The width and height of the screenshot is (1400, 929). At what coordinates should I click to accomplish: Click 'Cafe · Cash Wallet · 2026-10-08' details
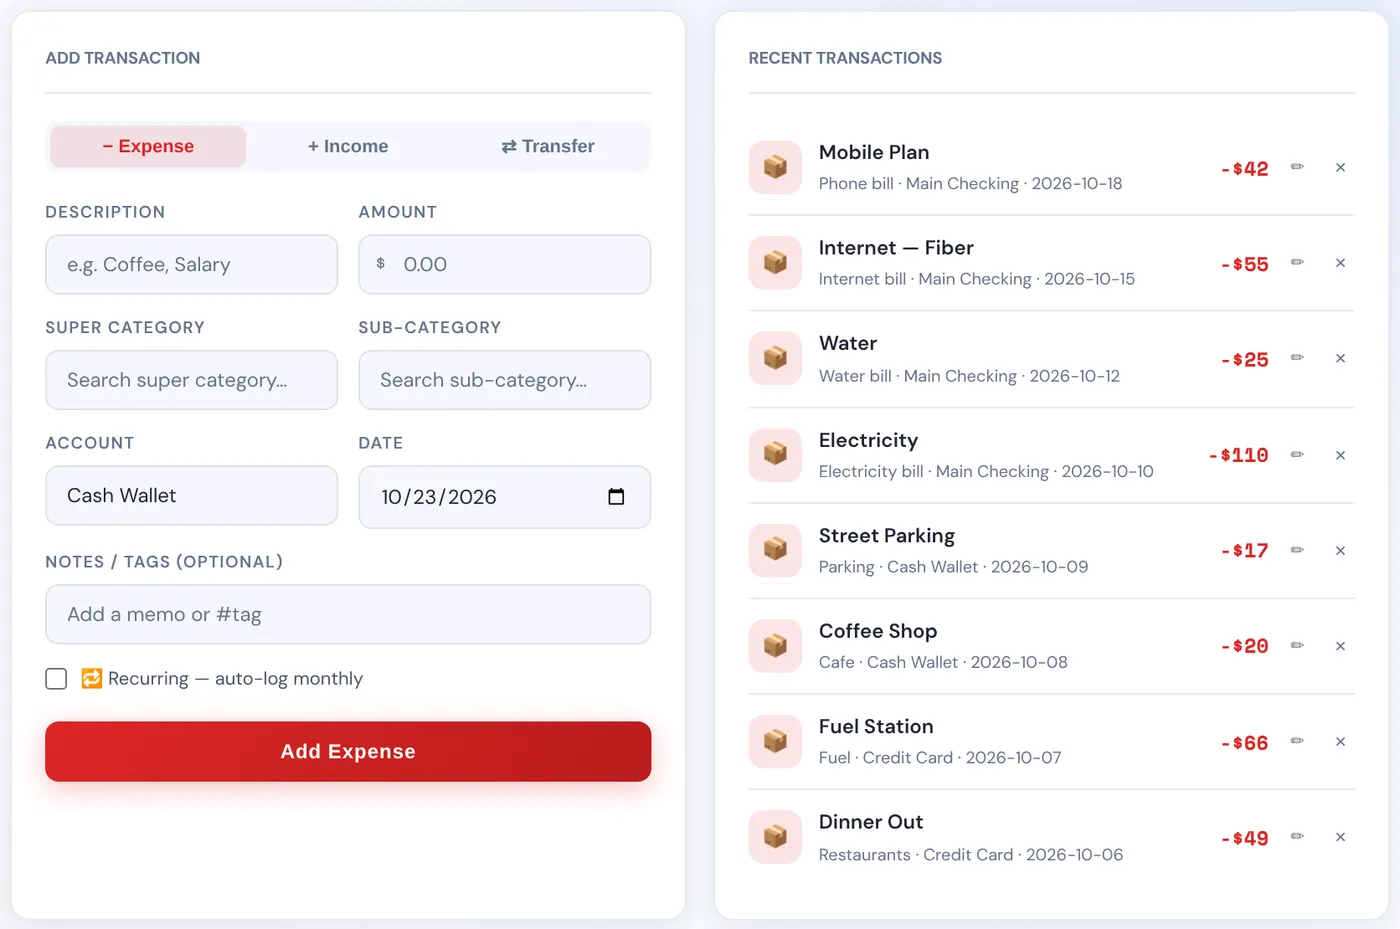tap(943, 662)
